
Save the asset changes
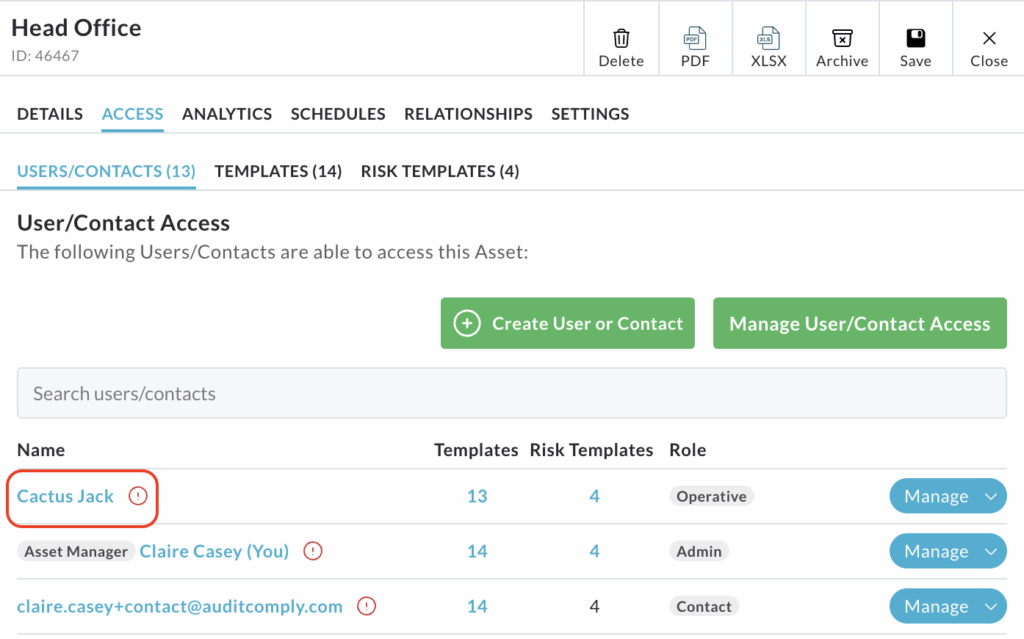(915, 40)
